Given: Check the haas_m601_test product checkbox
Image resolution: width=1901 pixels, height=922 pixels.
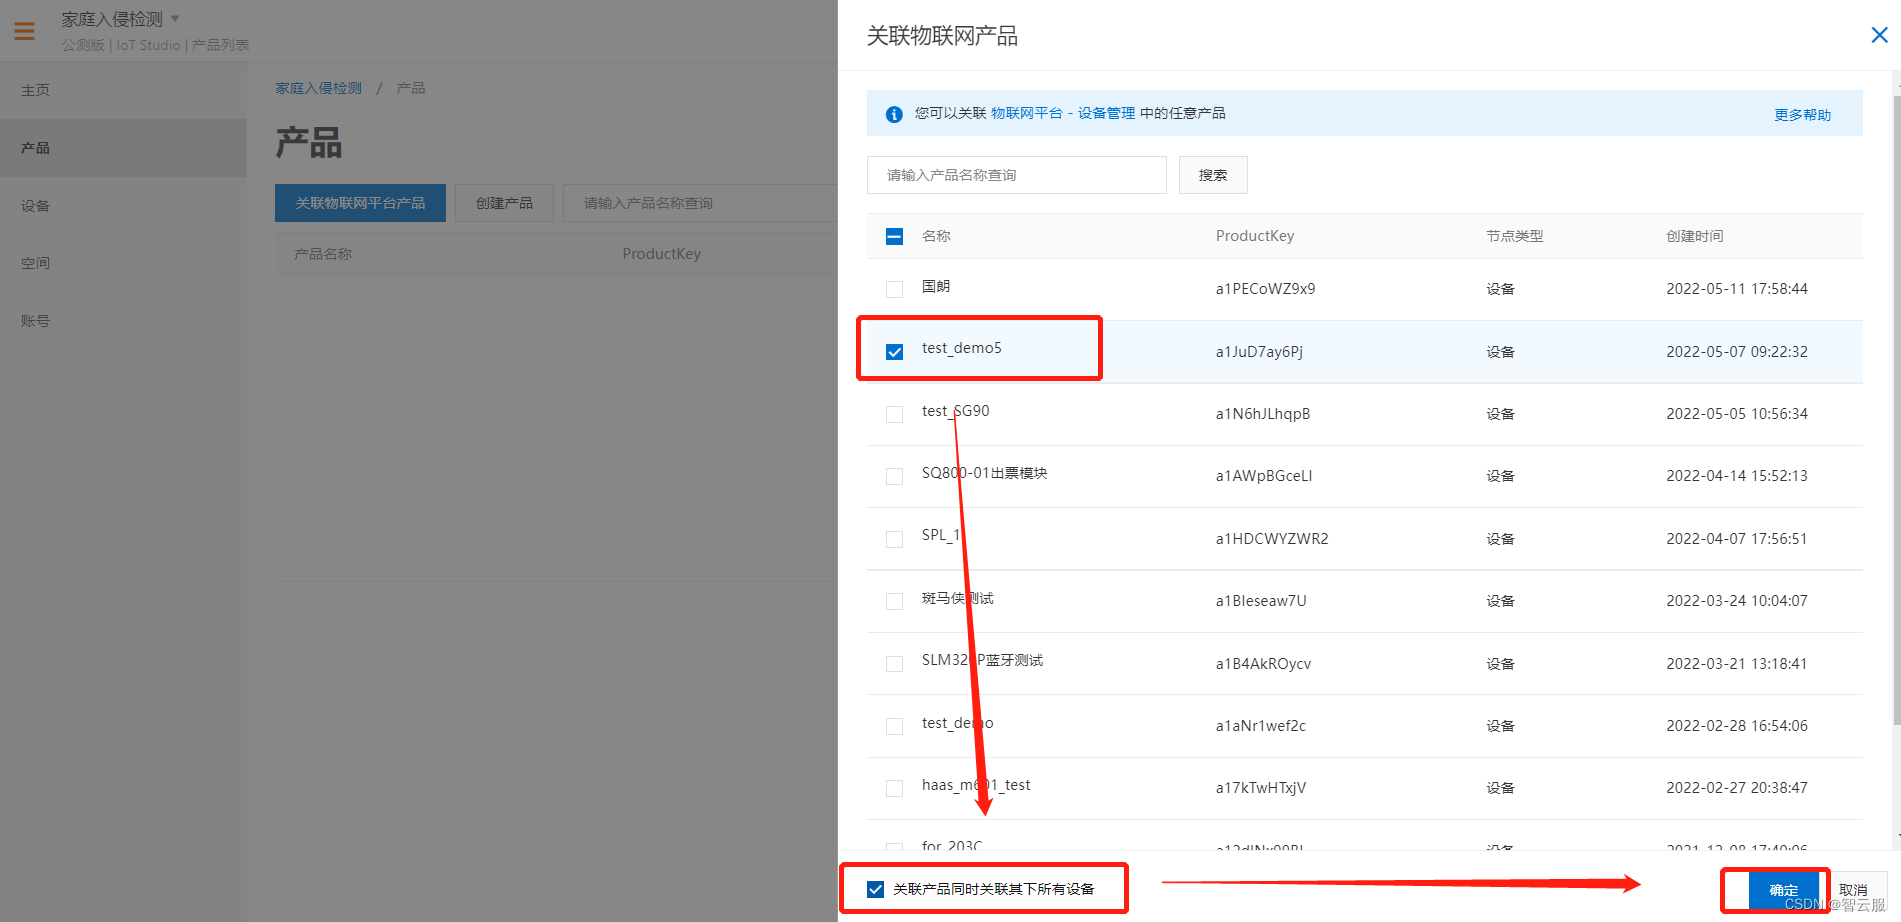Looking at the screenshot, I should coord(894,788).
